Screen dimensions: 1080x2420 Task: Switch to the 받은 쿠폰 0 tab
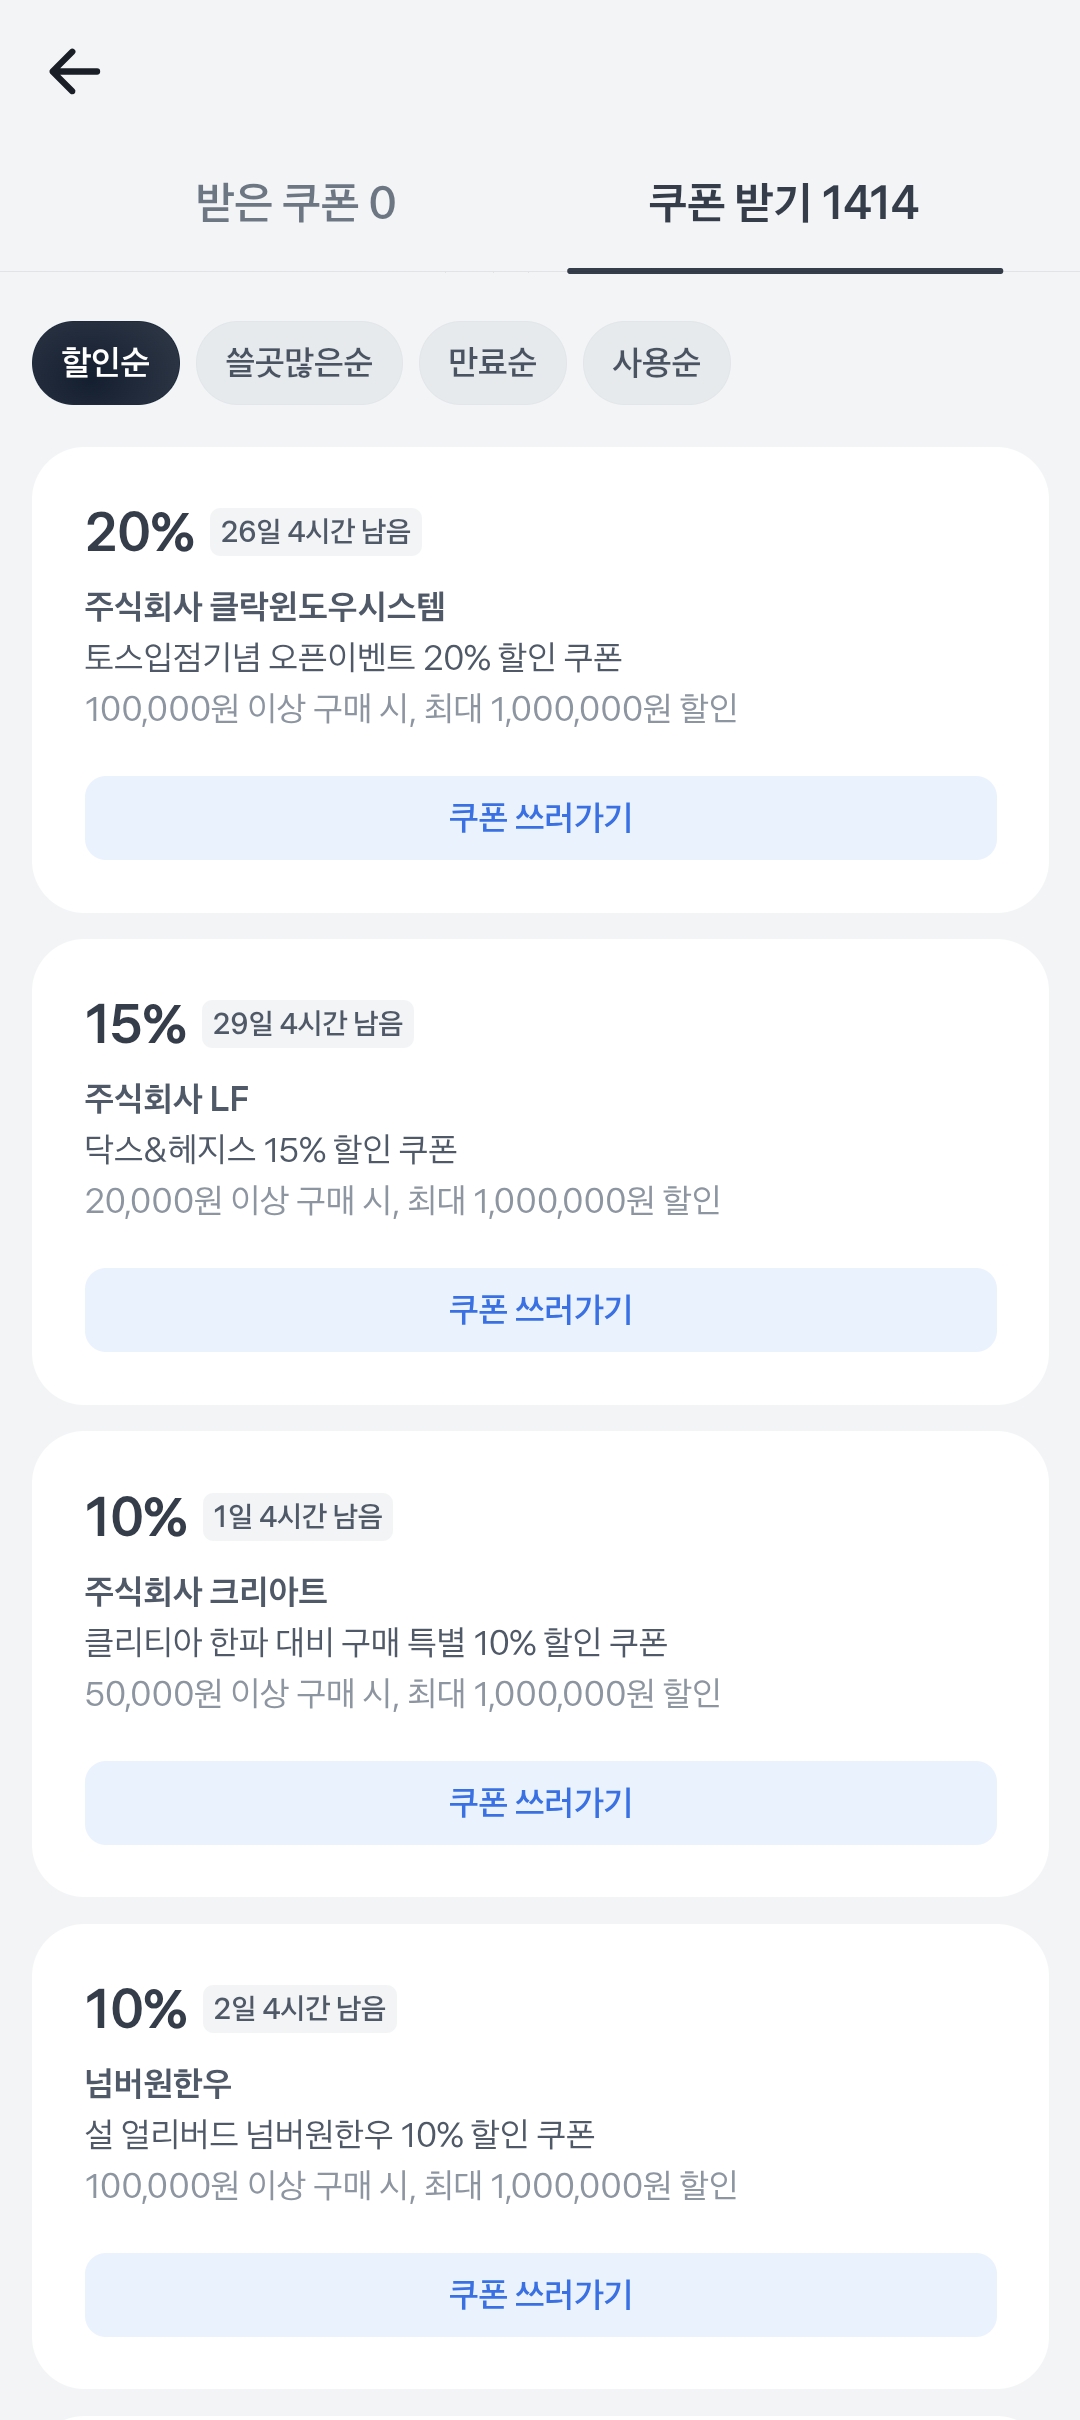(296, 203)
